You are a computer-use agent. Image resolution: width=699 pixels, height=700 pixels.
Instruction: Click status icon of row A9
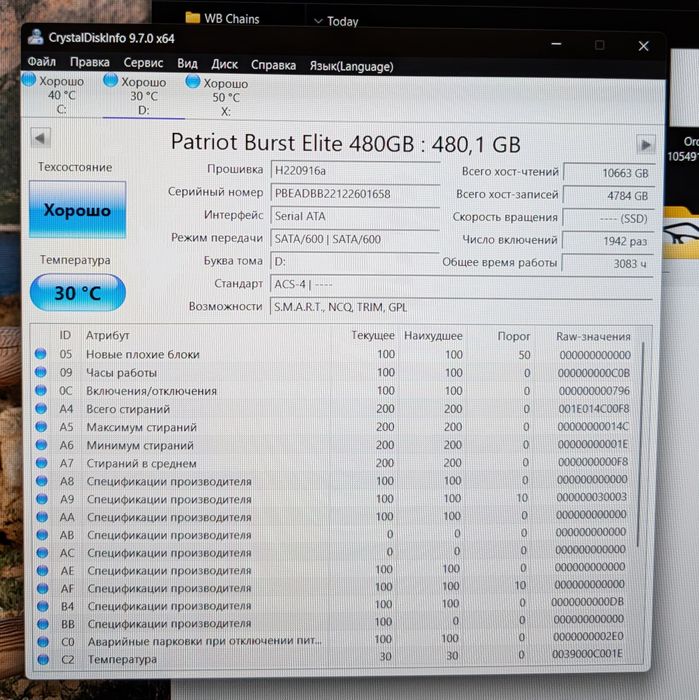(x=42, y=499)
